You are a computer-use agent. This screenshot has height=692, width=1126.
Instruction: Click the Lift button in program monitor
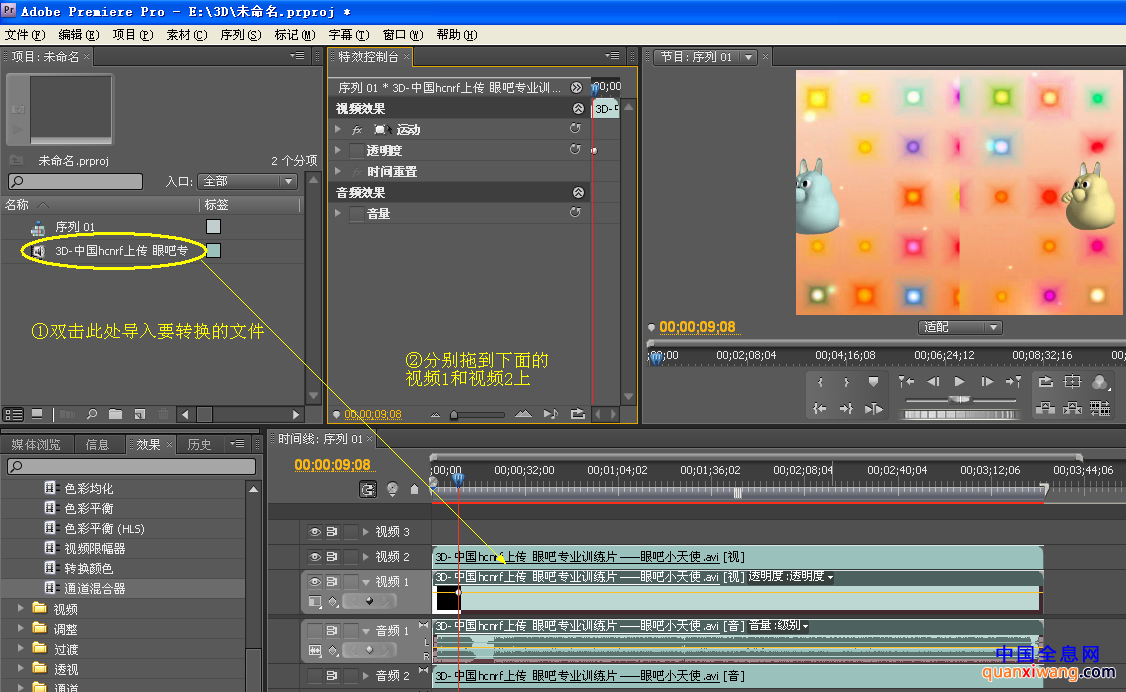click(x=1046, y=408)
